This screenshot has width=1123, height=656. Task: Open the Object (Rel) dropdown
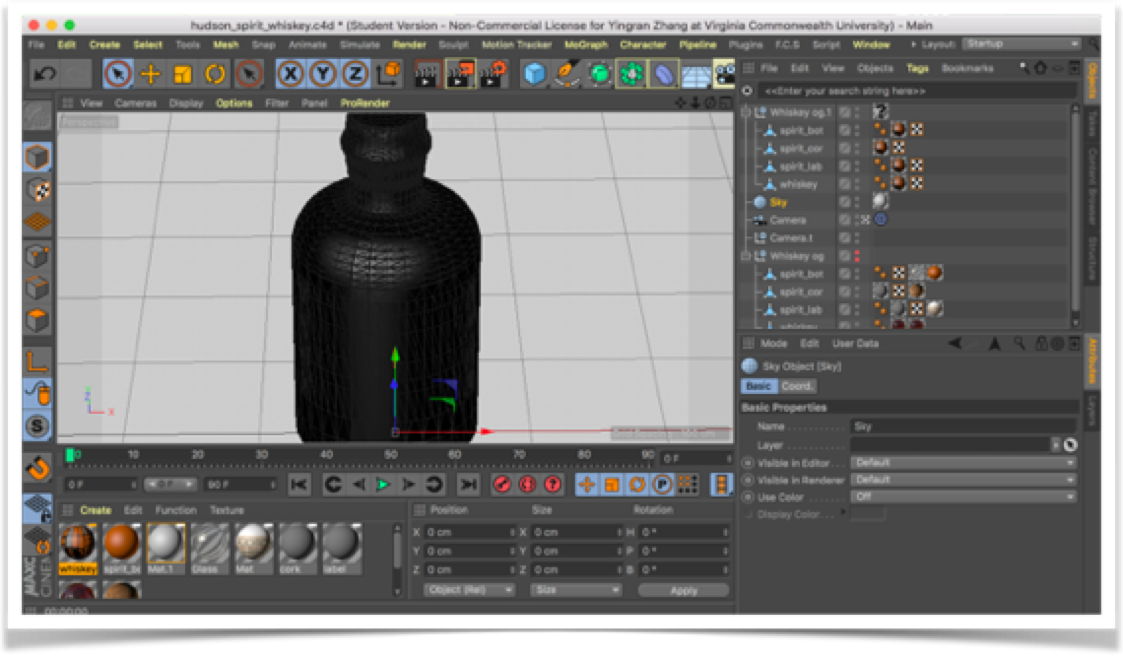click(469, 590)
